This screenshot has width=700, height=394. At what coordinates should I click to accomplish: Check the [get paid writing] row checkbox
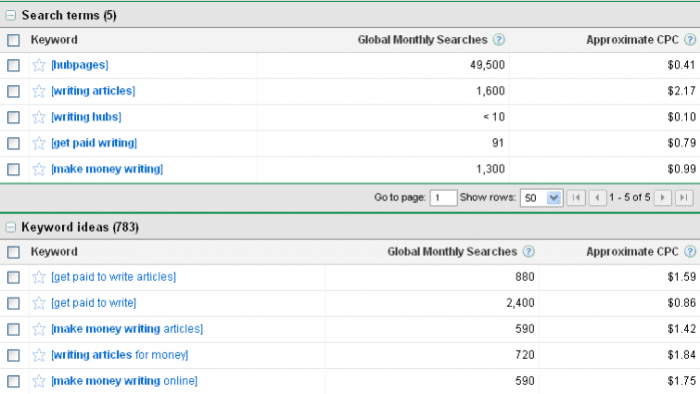tap(13, 143)
